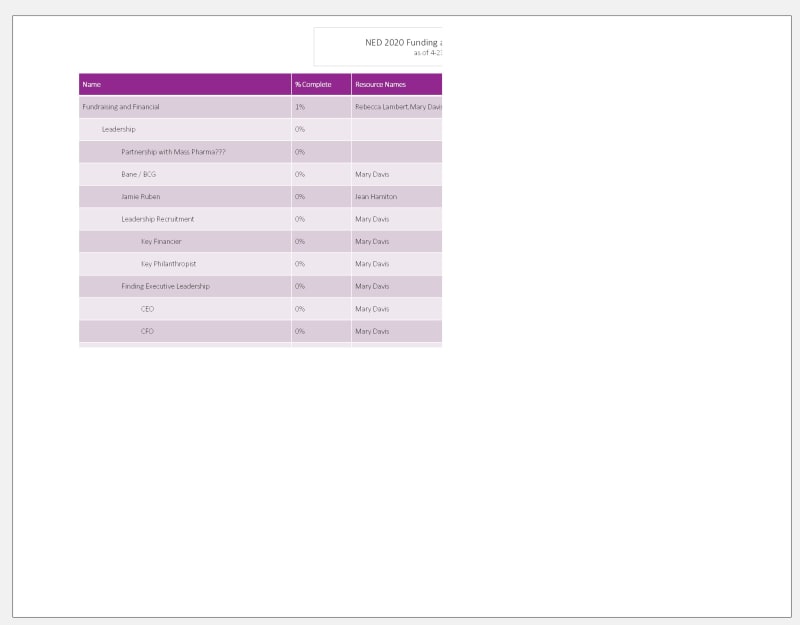Screen dimensions: 800x625
Task: Click 0% in the Key Financier row
Action: (x=299, y=242)
